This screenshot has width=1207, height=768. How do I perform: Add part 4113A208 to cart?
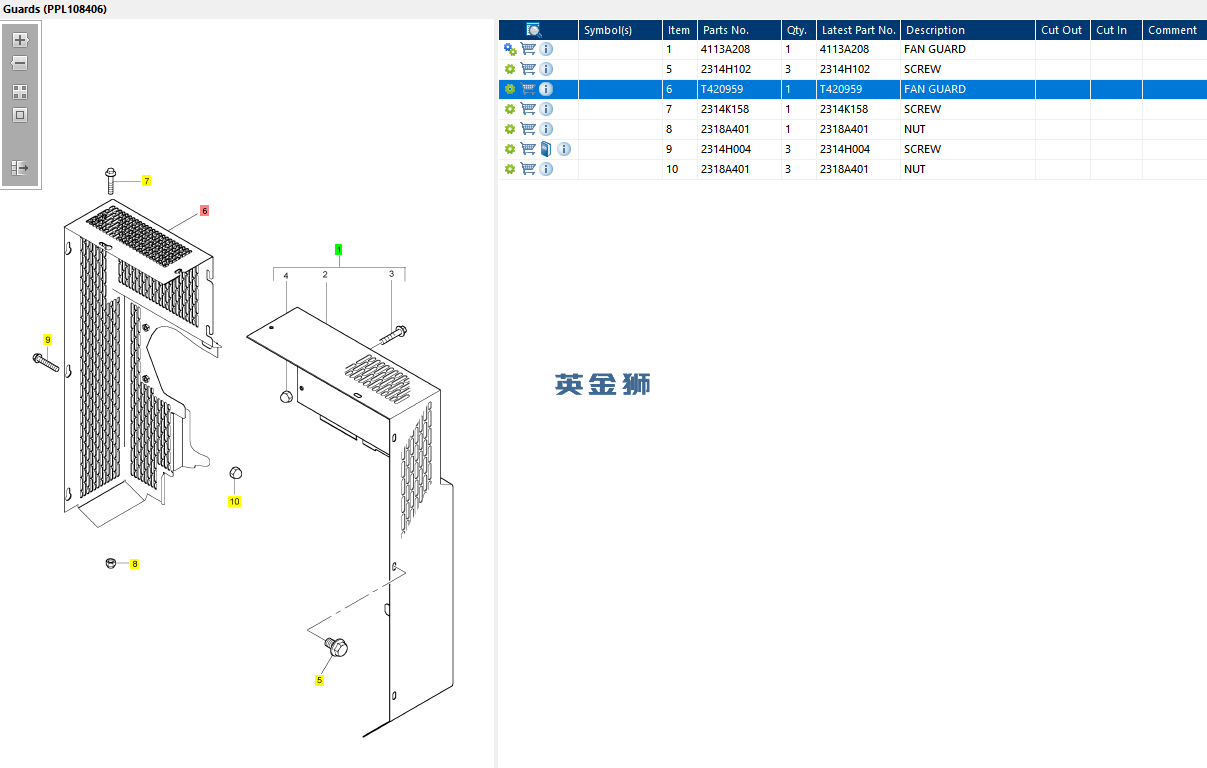coord(528,49)
